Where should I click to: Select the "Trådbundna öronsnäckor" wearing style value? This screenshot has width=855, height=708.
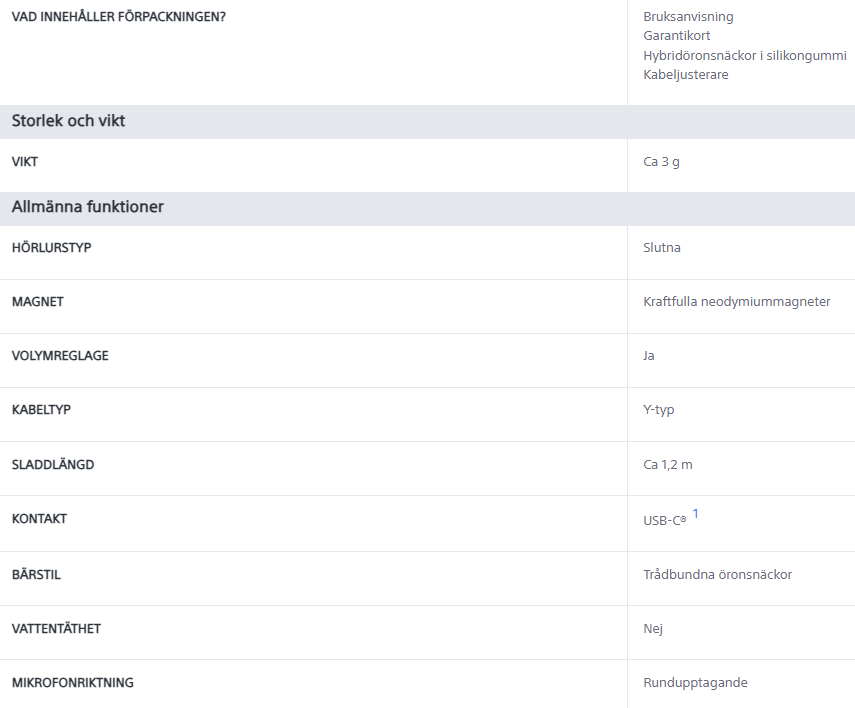coord(717,575)
